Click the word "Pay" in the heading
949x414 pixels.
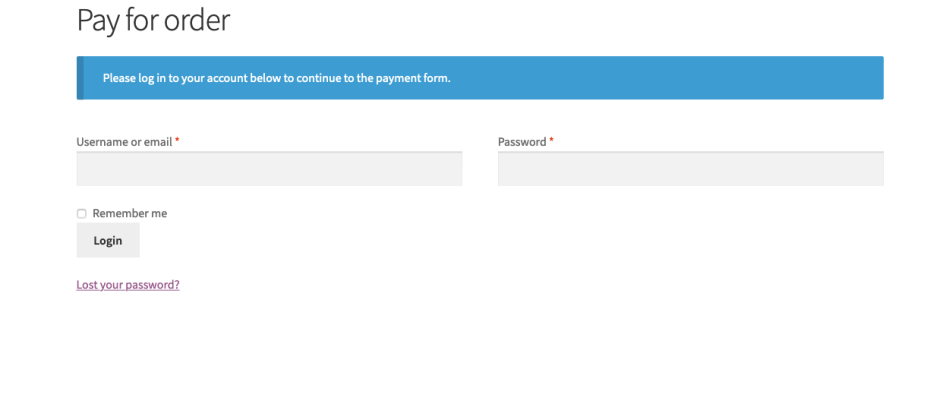(x=95, y=20)
